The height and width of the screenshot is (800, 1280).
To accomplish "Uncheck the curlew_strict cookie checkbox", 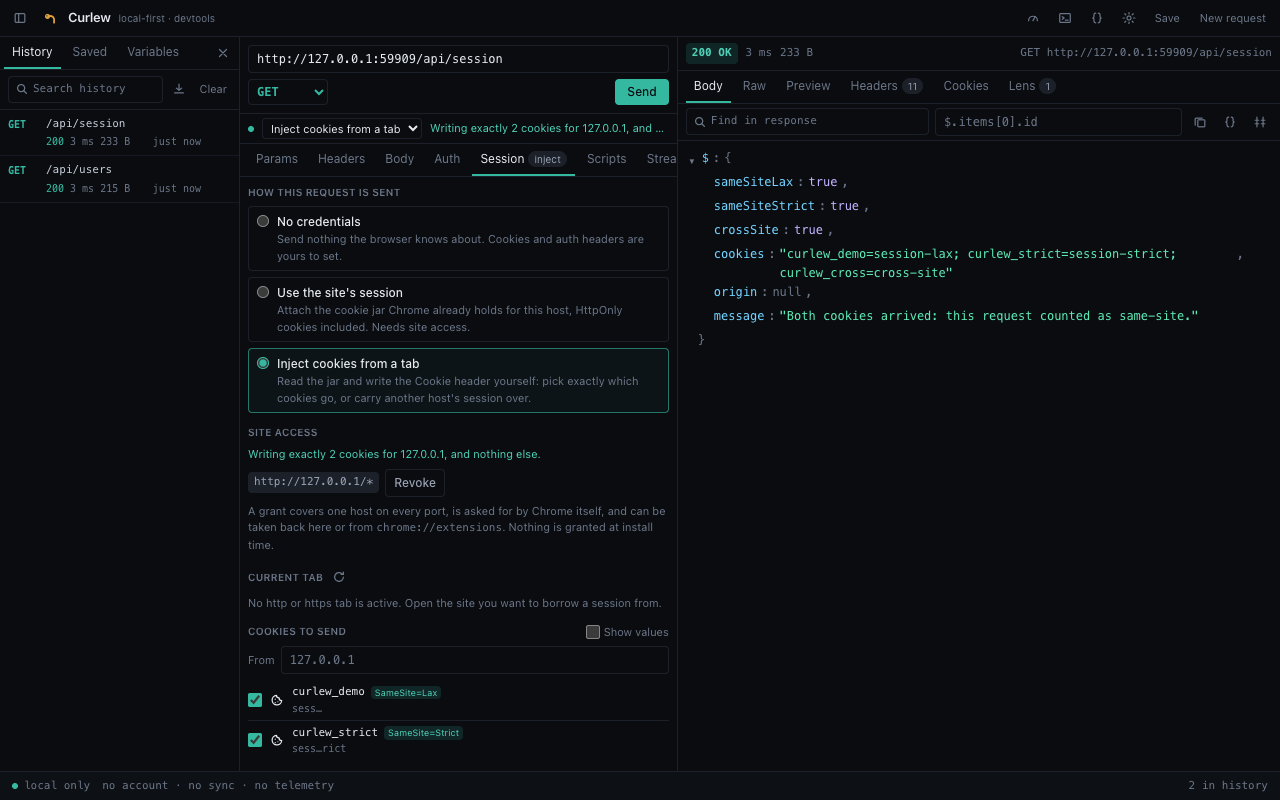I will coord(255,740).
